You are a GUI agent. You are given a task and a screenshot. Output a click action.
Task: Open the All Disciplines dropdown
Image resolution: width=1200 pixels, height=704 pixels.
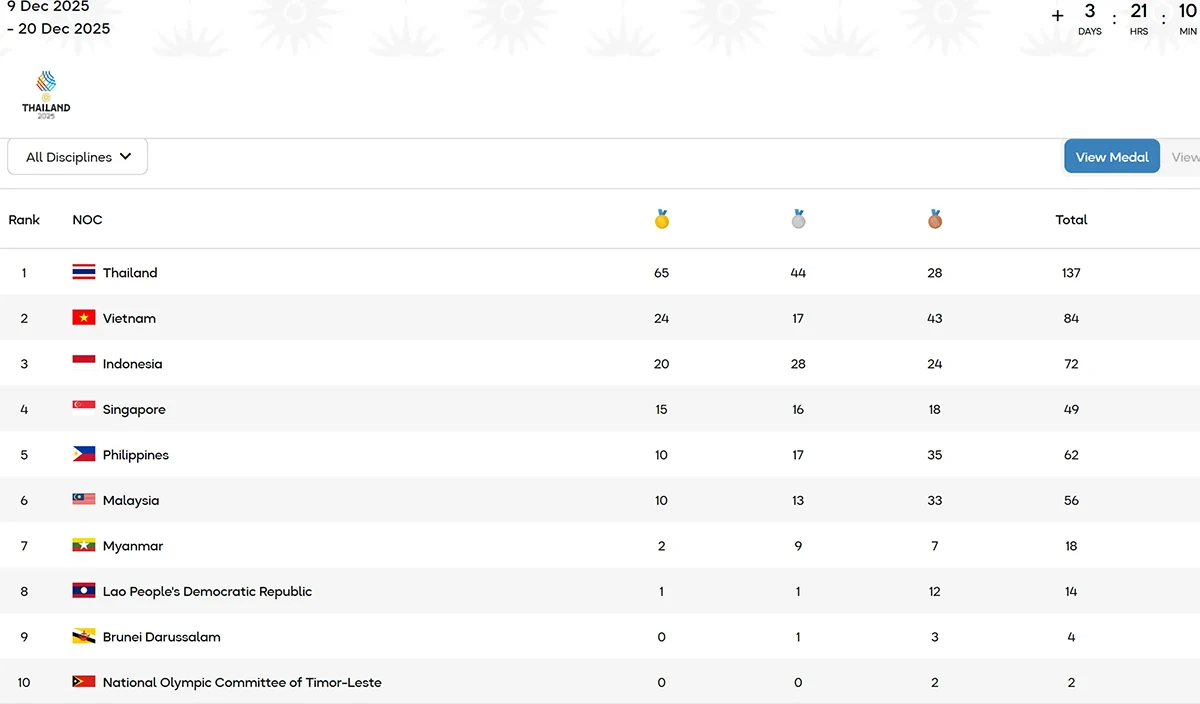78,157
